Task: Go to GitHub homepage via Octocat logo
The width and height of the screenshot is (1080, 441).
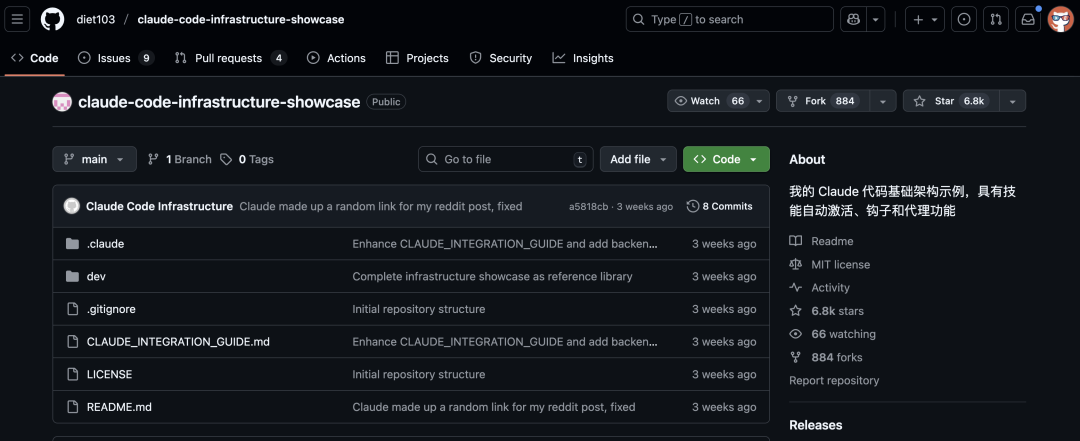Action: 52,19
